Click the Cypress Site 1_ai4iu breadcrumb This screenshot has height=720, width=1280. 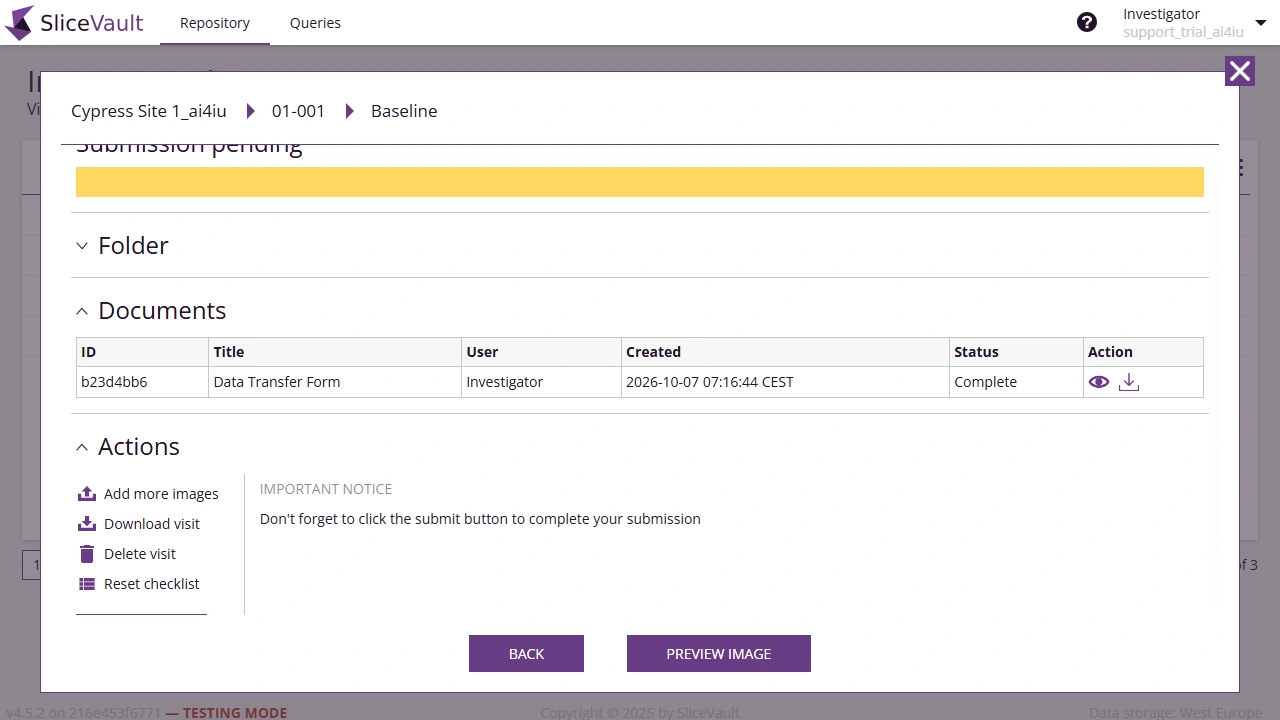149,111
